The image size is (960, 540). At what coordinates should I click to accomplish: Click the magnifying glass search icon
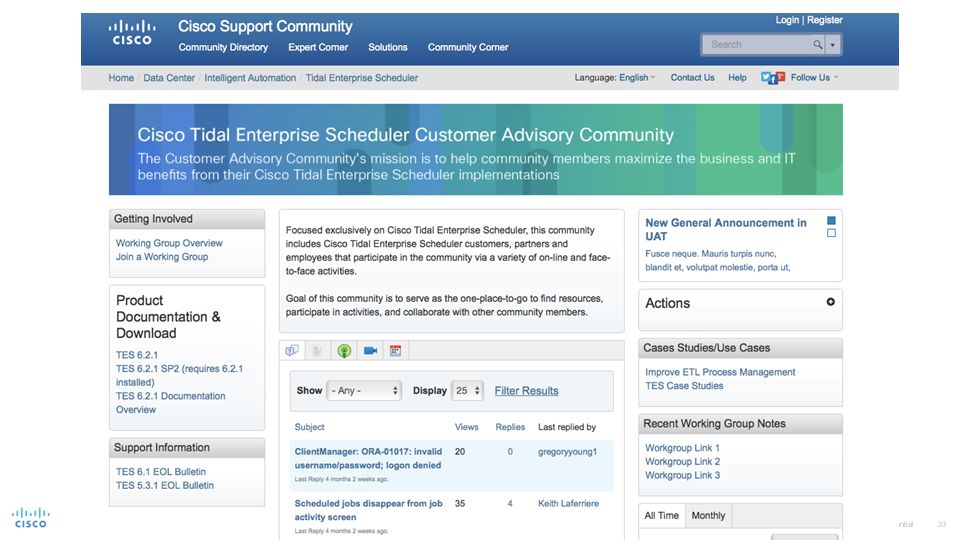[x=817, y=45]
